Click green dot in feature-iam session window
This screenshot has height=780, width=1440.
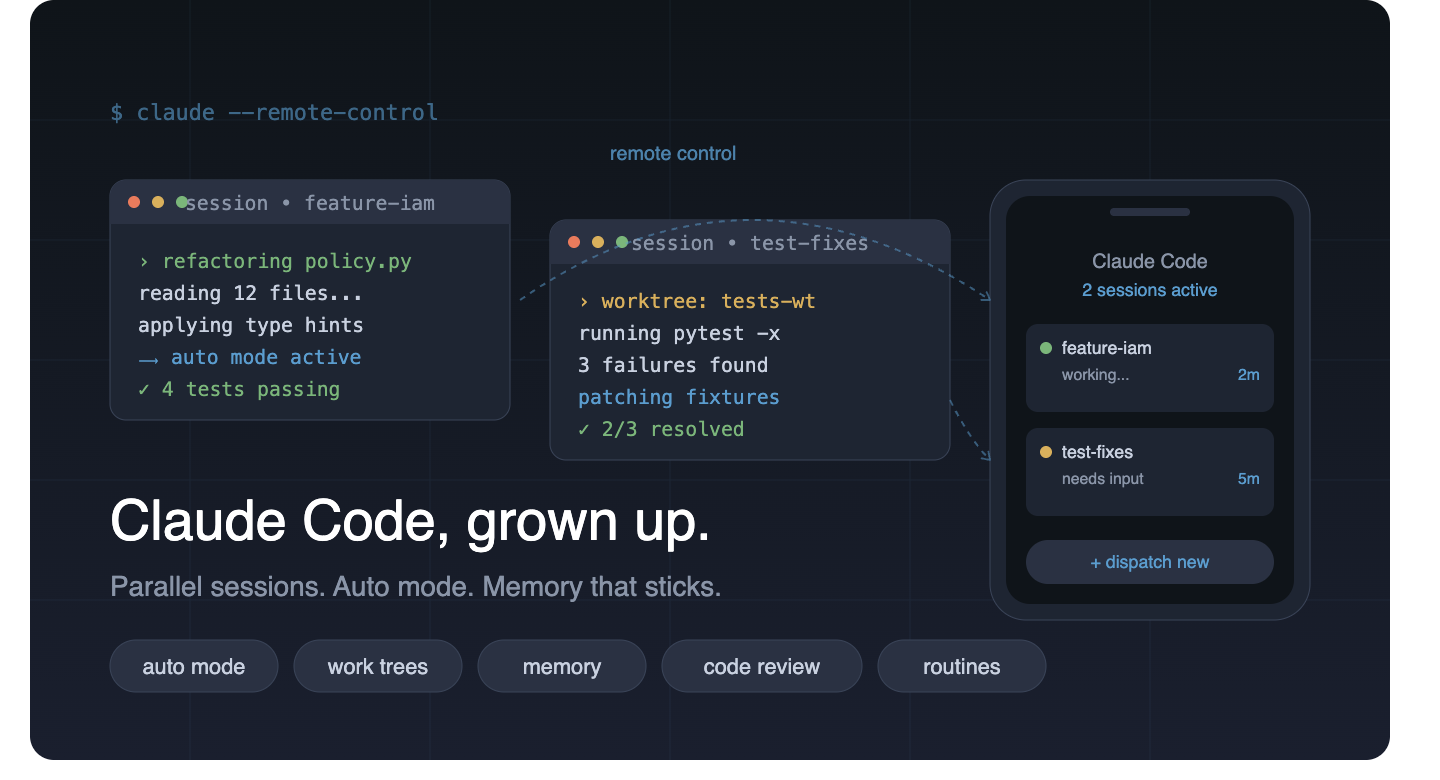[182, 202]
